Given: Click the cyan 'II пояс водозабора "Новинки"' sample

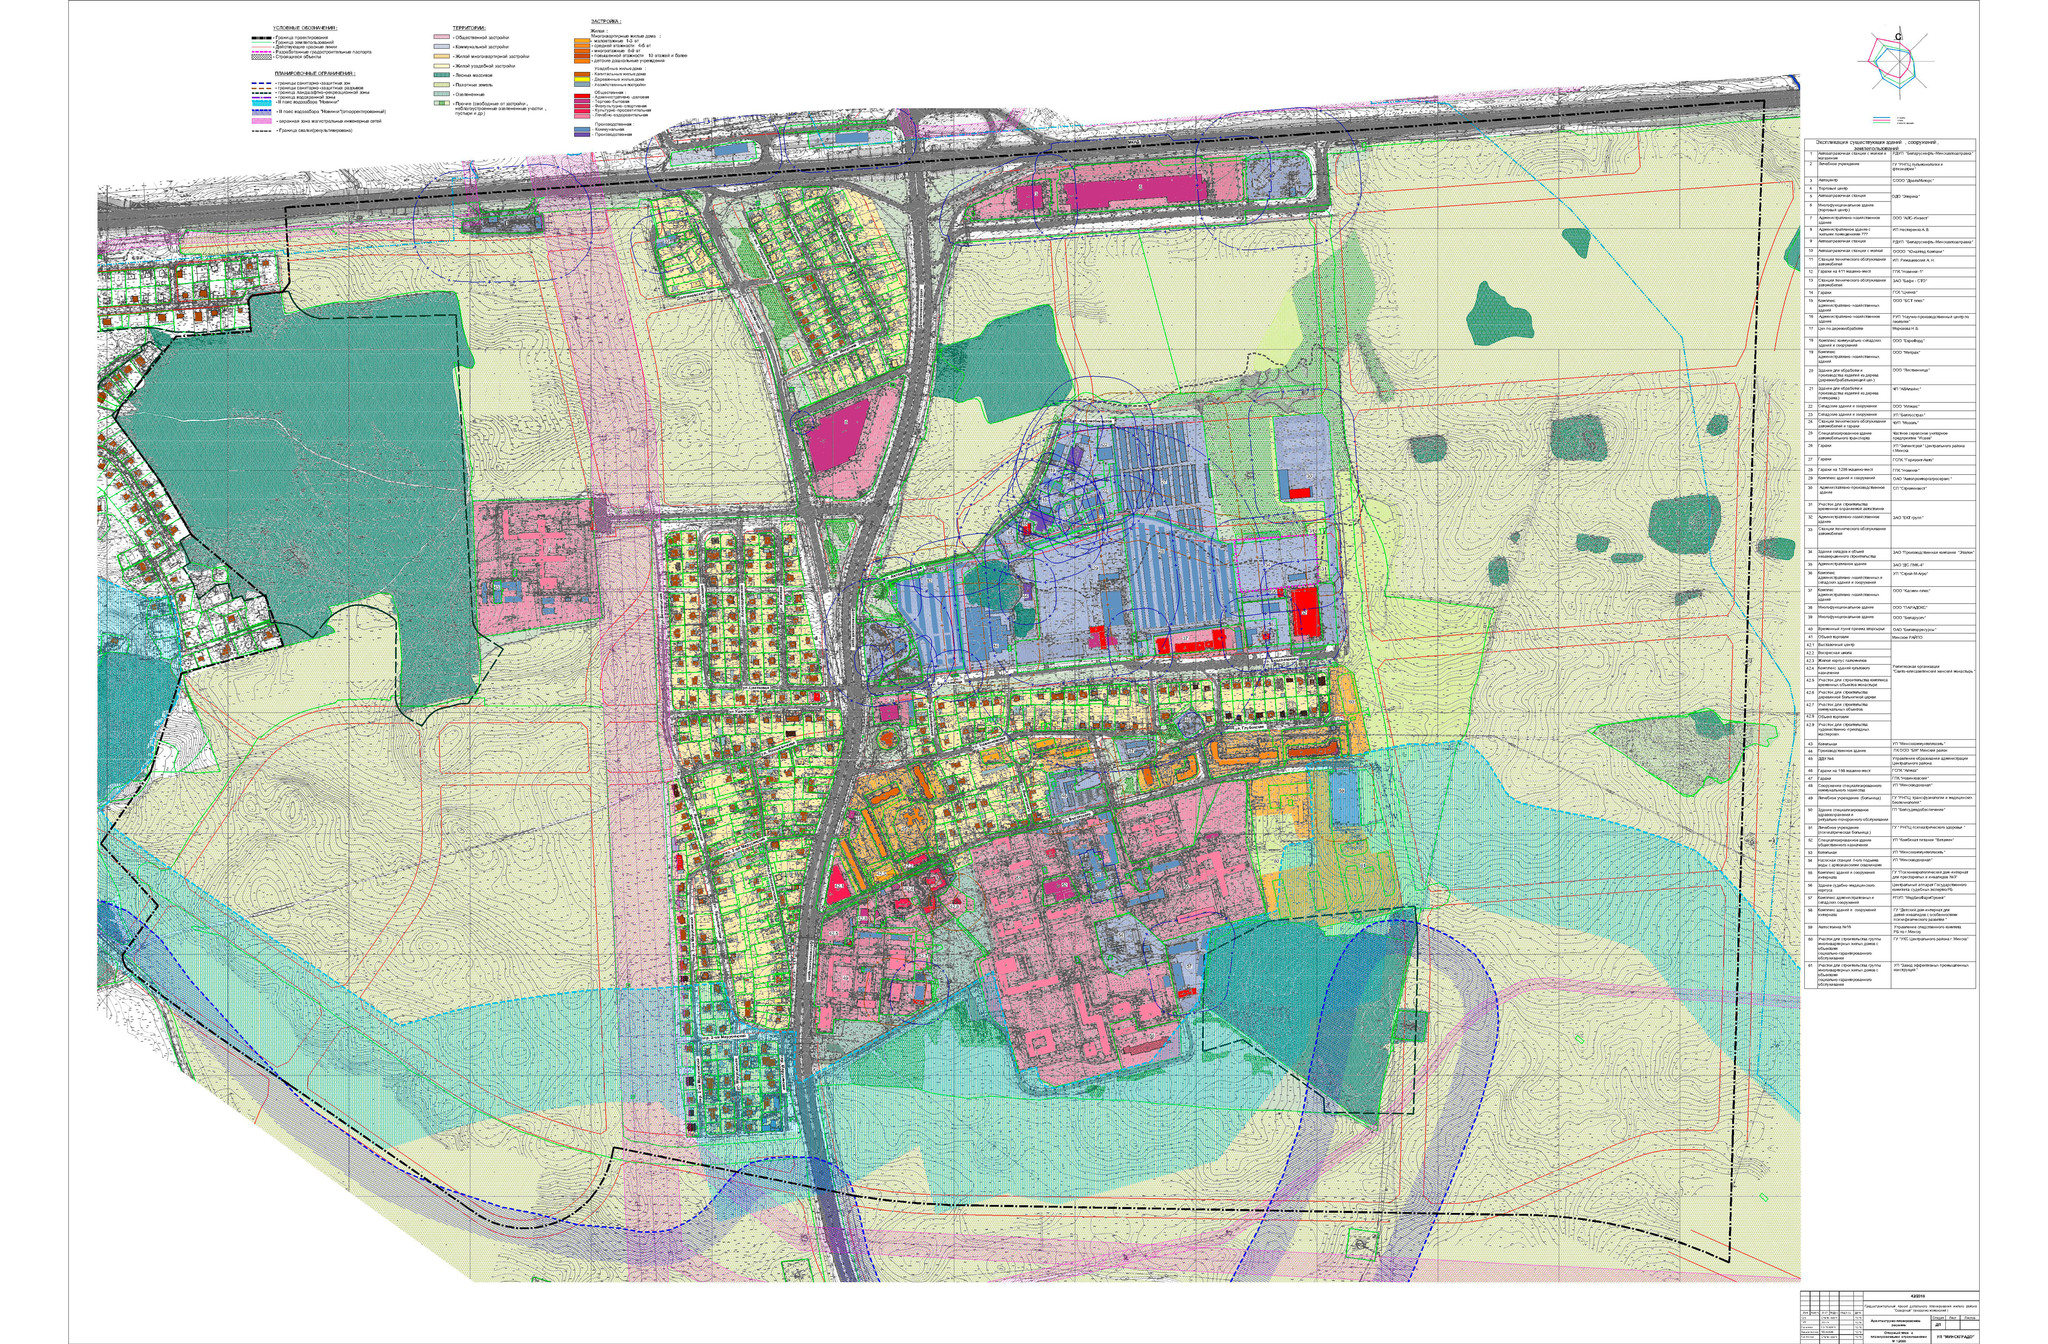Looking at the screenshot, I should [262, 103].
